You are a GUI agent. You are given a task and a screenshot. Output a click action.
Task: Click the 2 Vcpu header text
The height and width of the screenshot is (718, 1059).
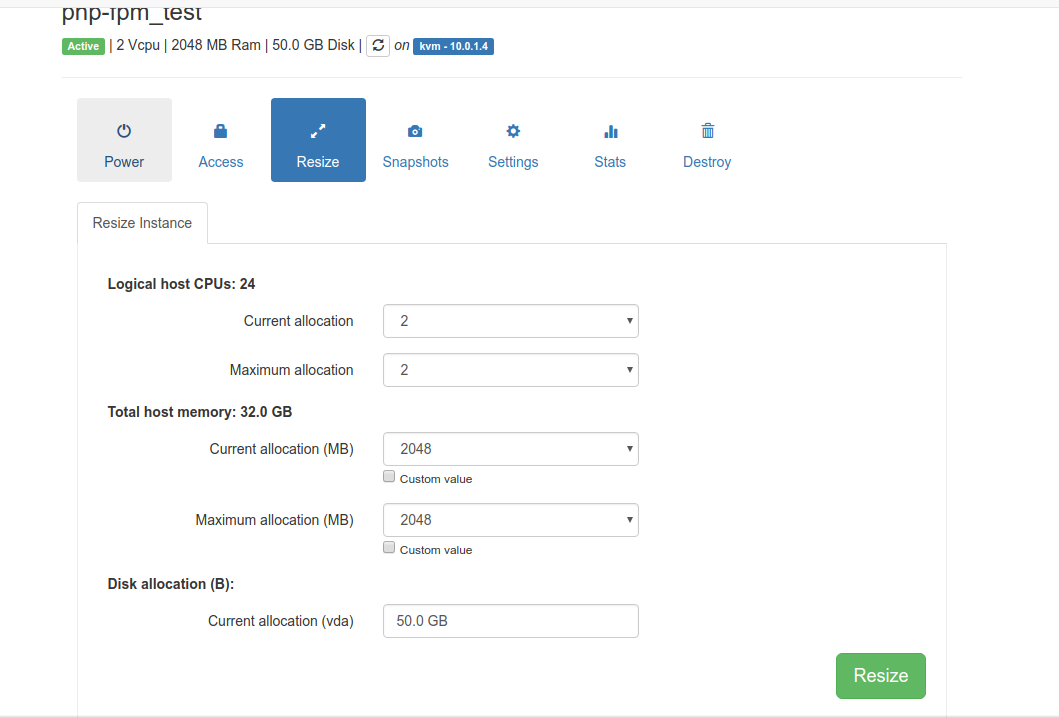point(138,45)
